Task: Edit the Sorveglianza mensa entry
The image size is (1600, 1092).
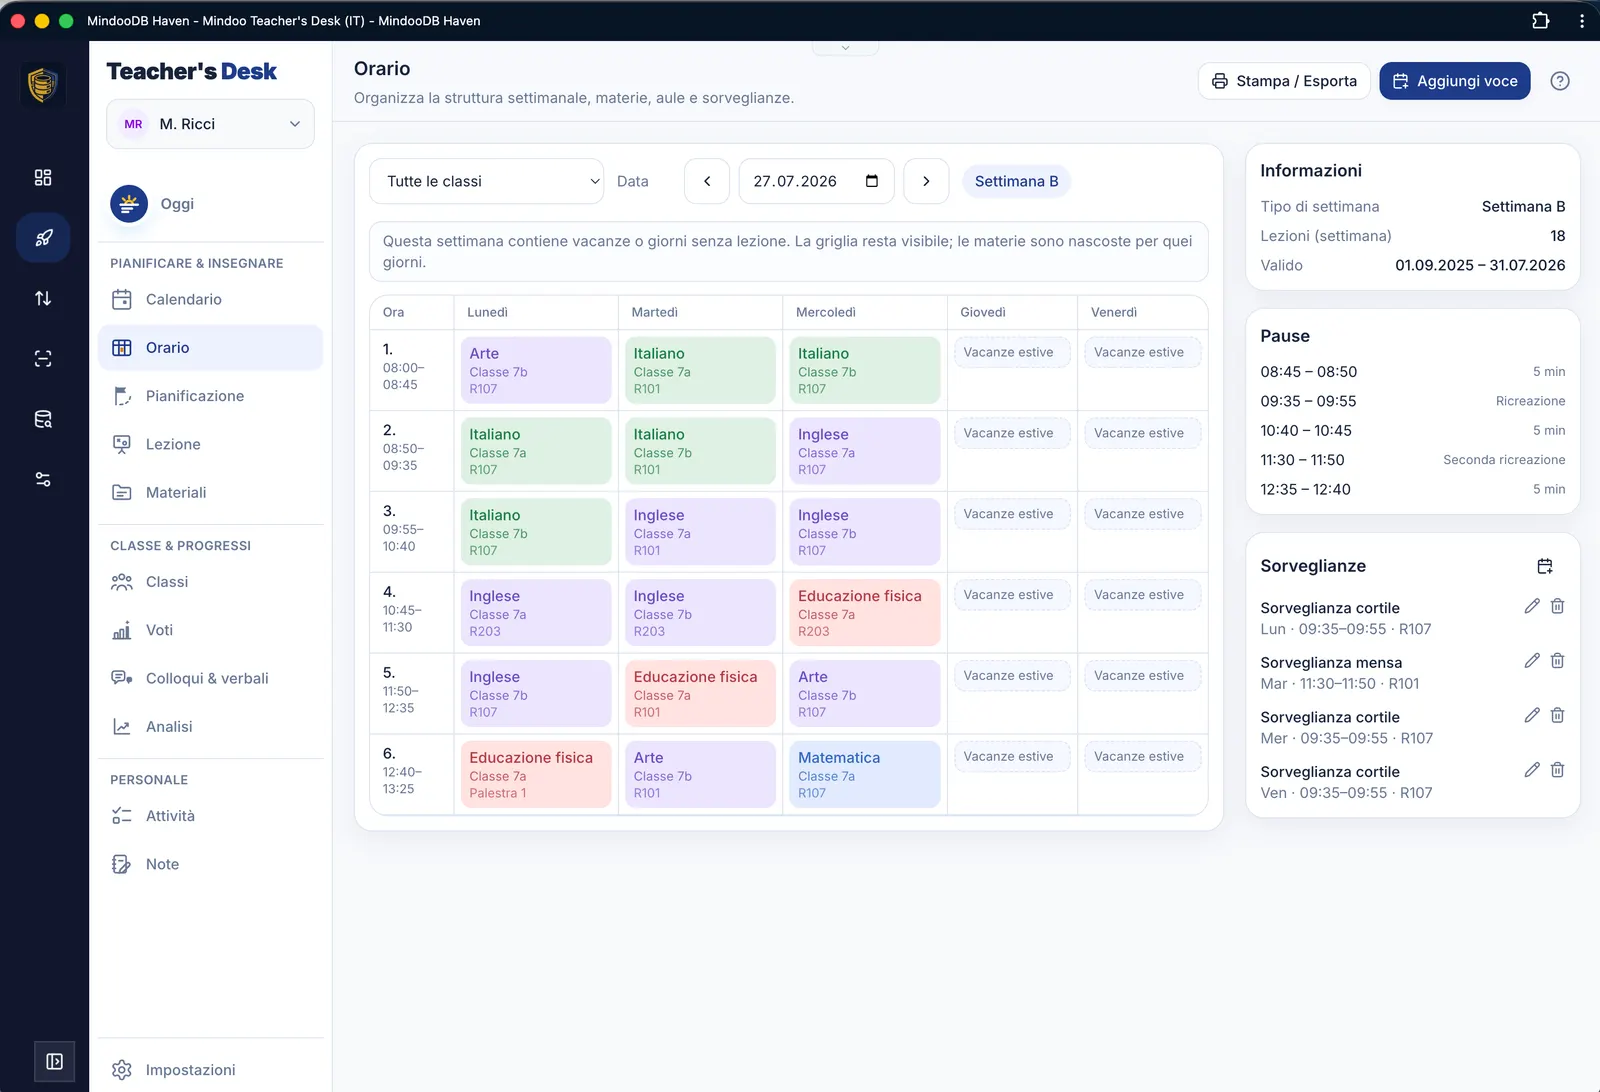Action: 1531,661
